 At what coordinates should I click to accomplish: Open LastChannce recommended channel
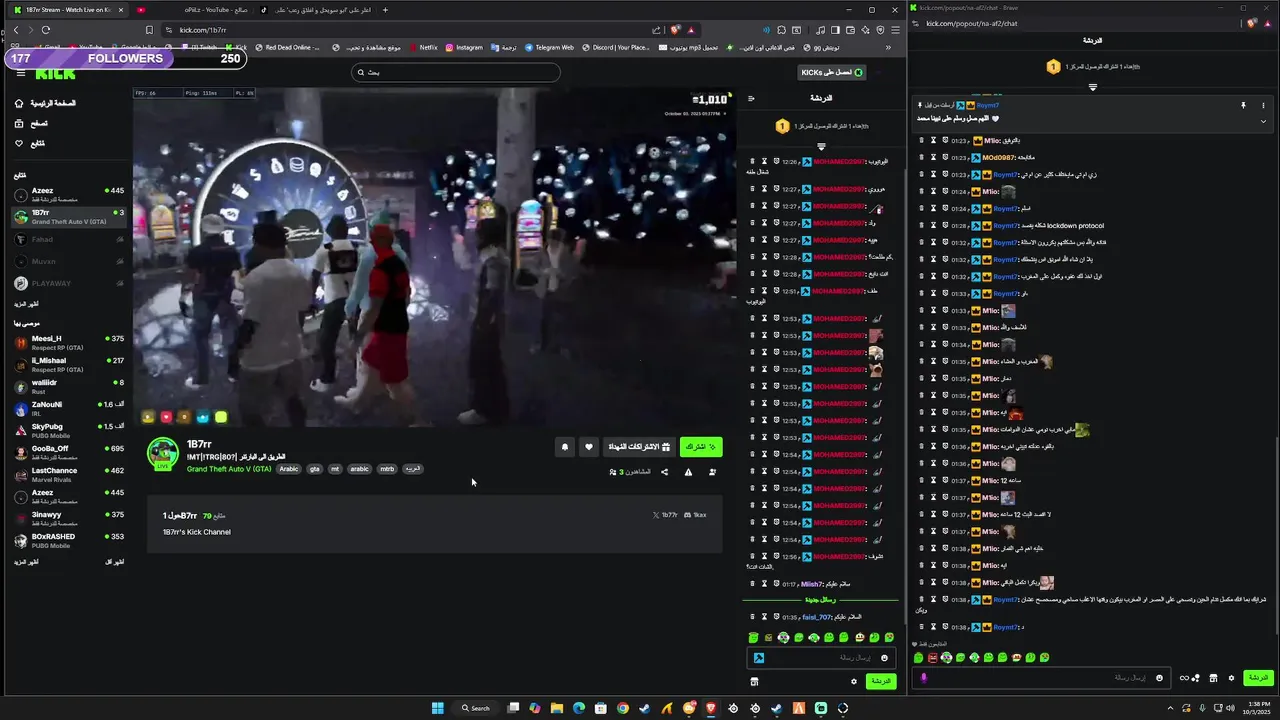coord(69,474)
